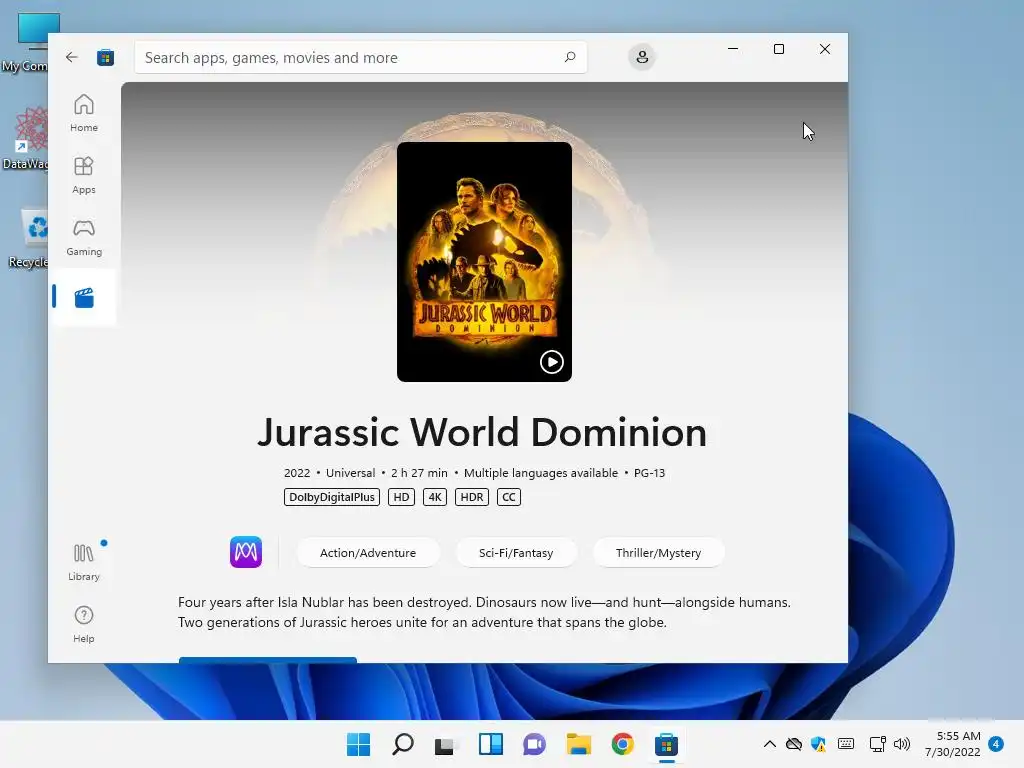Image resolution: width=1024 pixels, height=768 pixels.
Task: Expand the hidden system tray icons chevron
Action: (770, 744)
